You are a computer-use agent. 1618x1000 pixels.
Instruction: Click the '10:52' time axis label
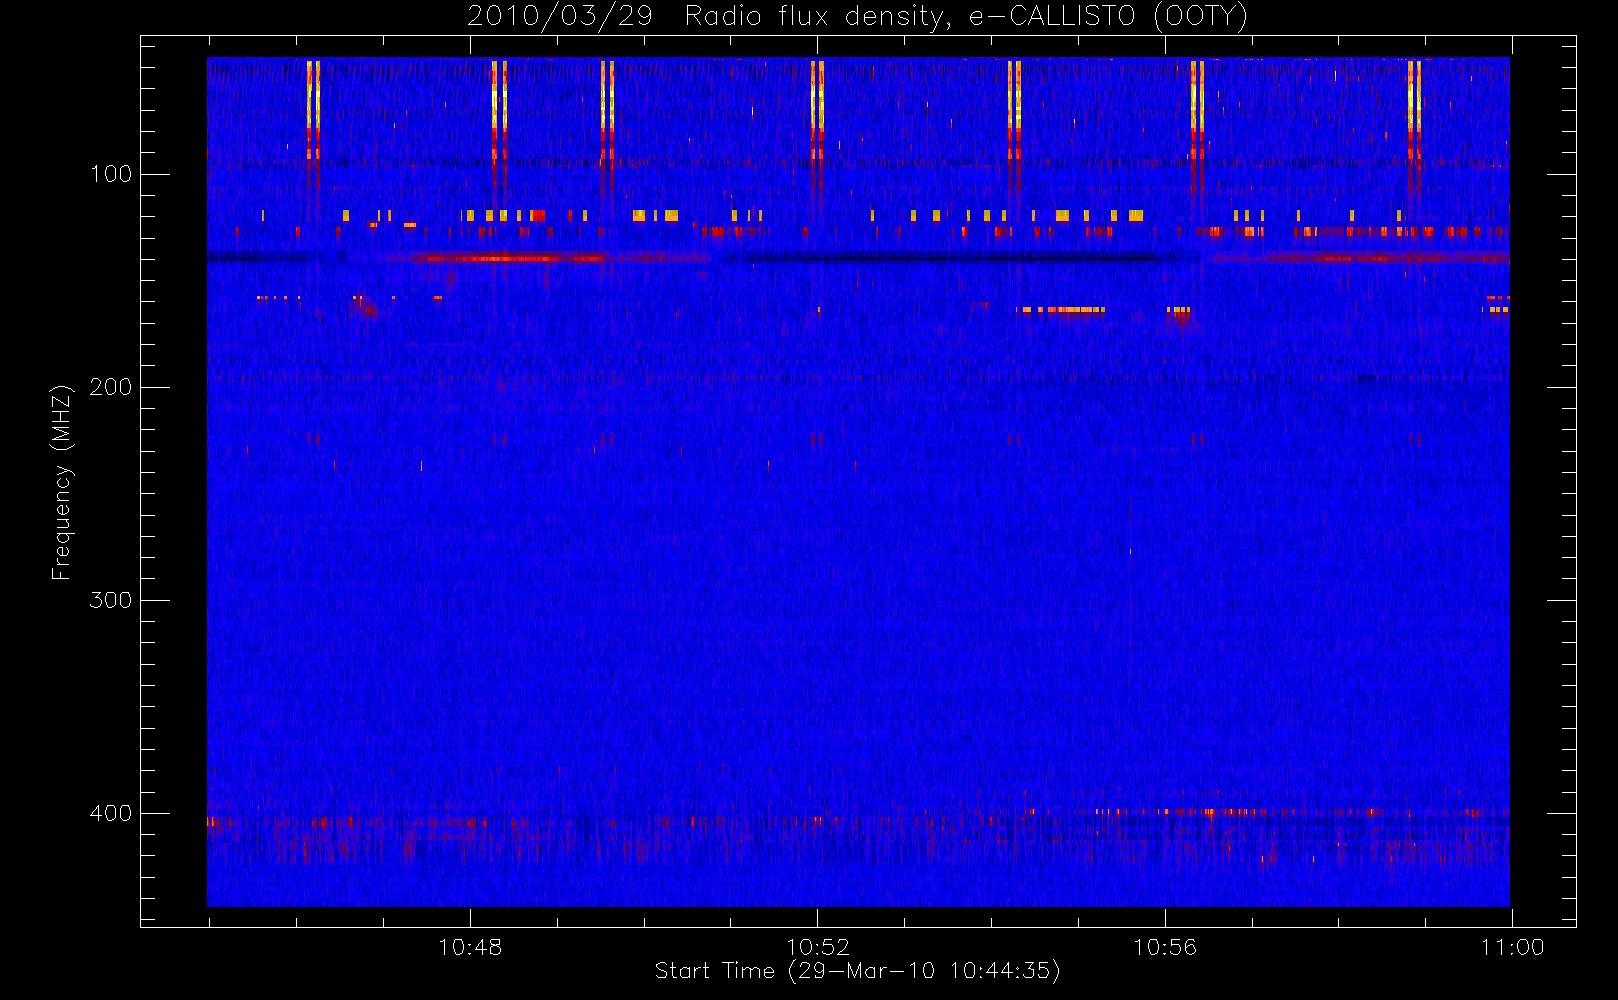coord(817,946)
